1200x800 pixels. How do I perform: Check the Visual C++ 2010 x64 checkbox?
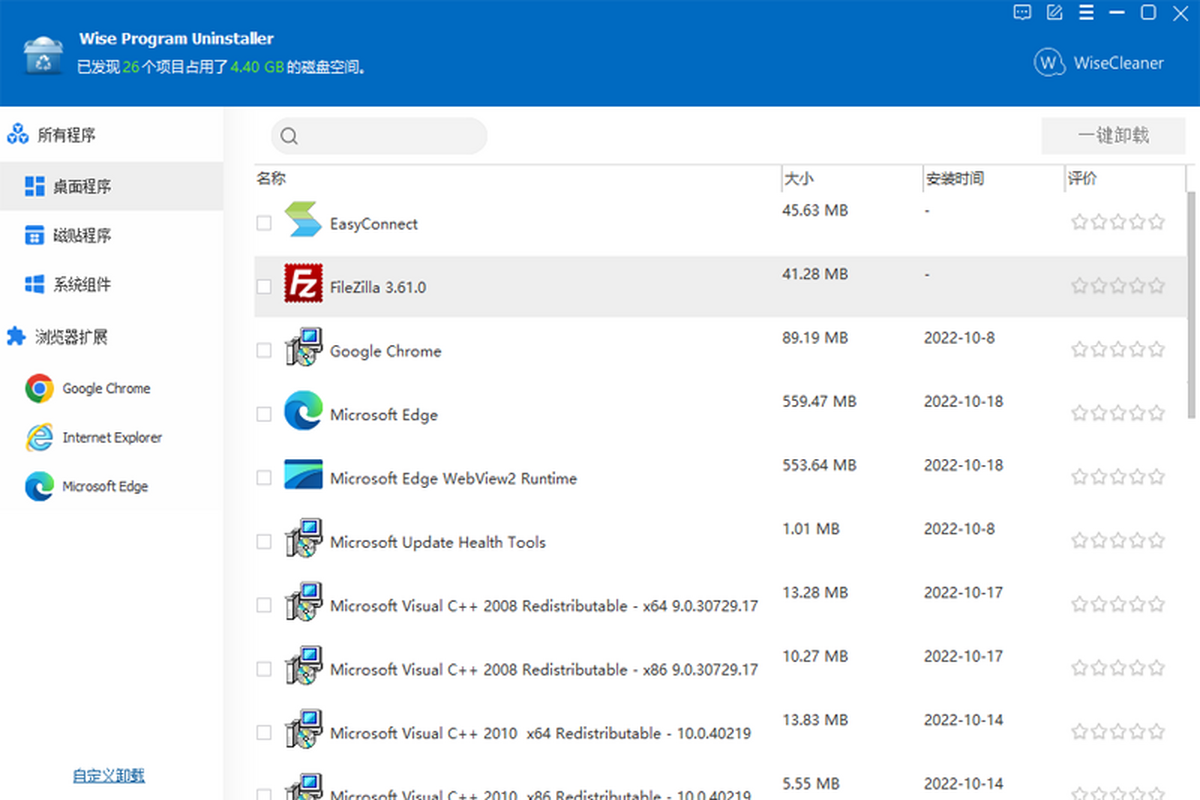tap(264, 733)
